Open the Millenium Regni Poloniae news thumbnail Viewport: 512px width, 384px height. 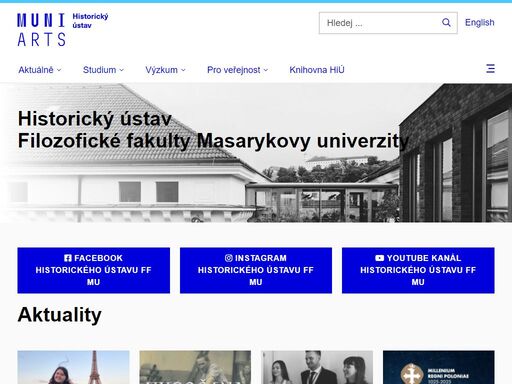click(439, 367)
